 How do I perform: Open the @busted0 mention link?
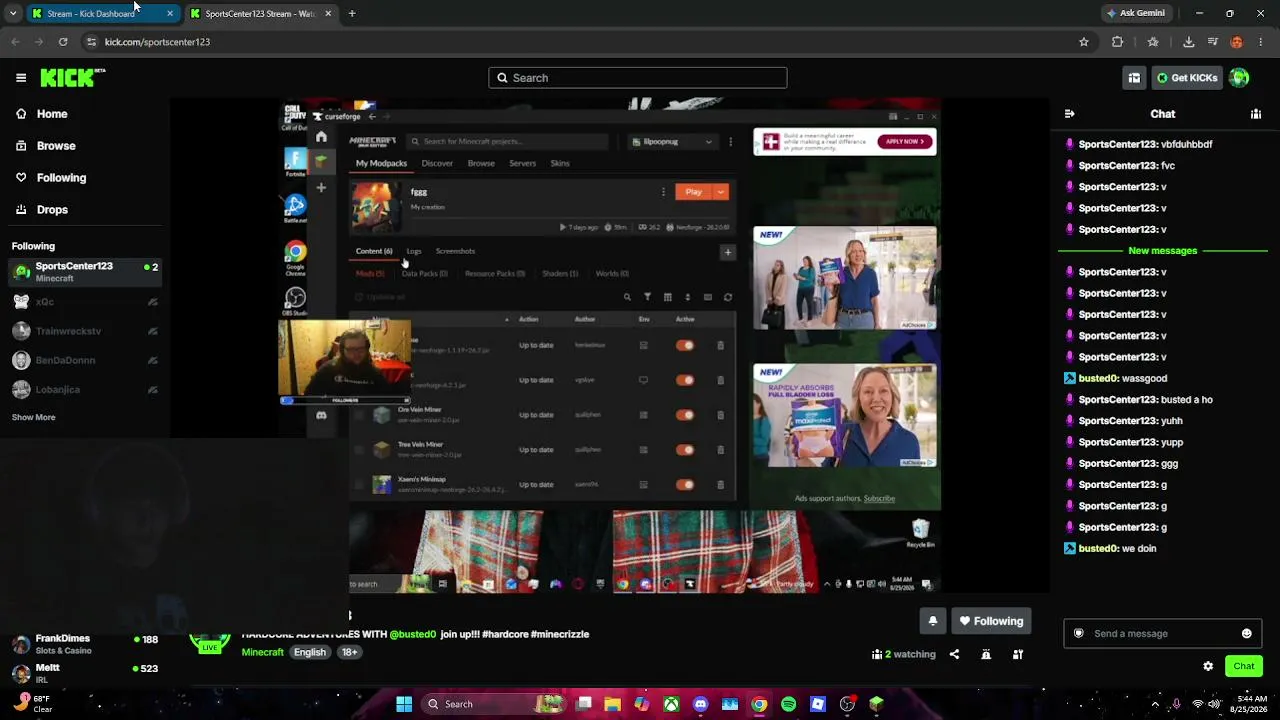tap(413, 634)
